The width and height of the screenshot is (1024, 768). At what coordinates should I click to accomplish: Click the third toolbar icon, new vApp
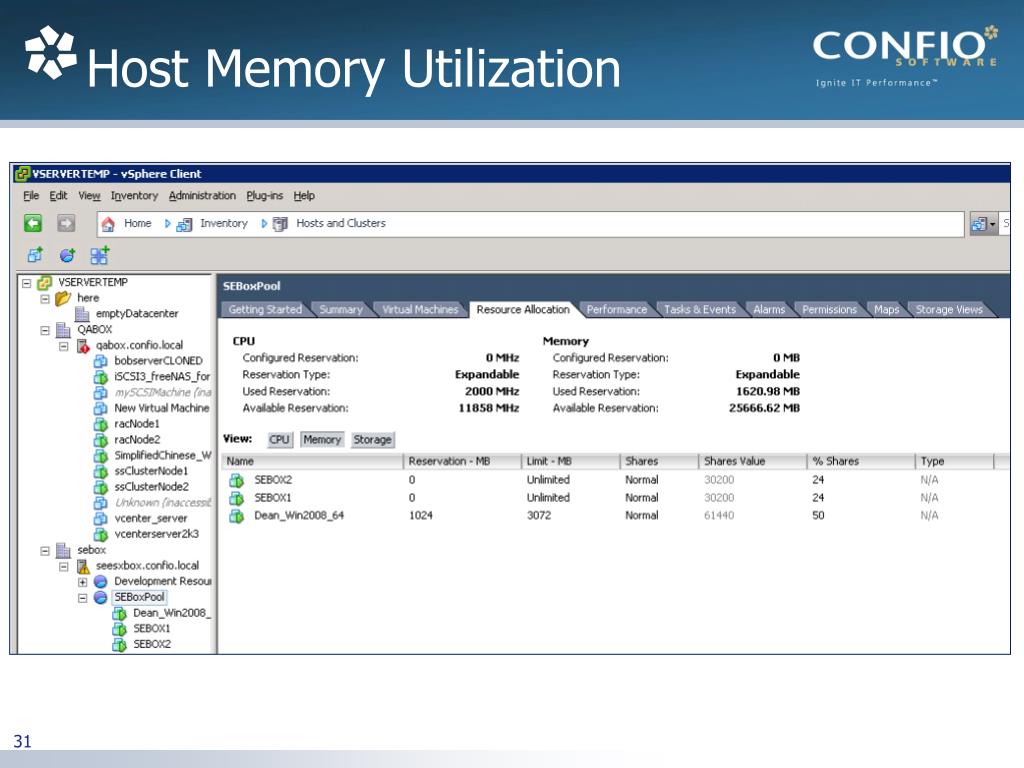[99, 255]
